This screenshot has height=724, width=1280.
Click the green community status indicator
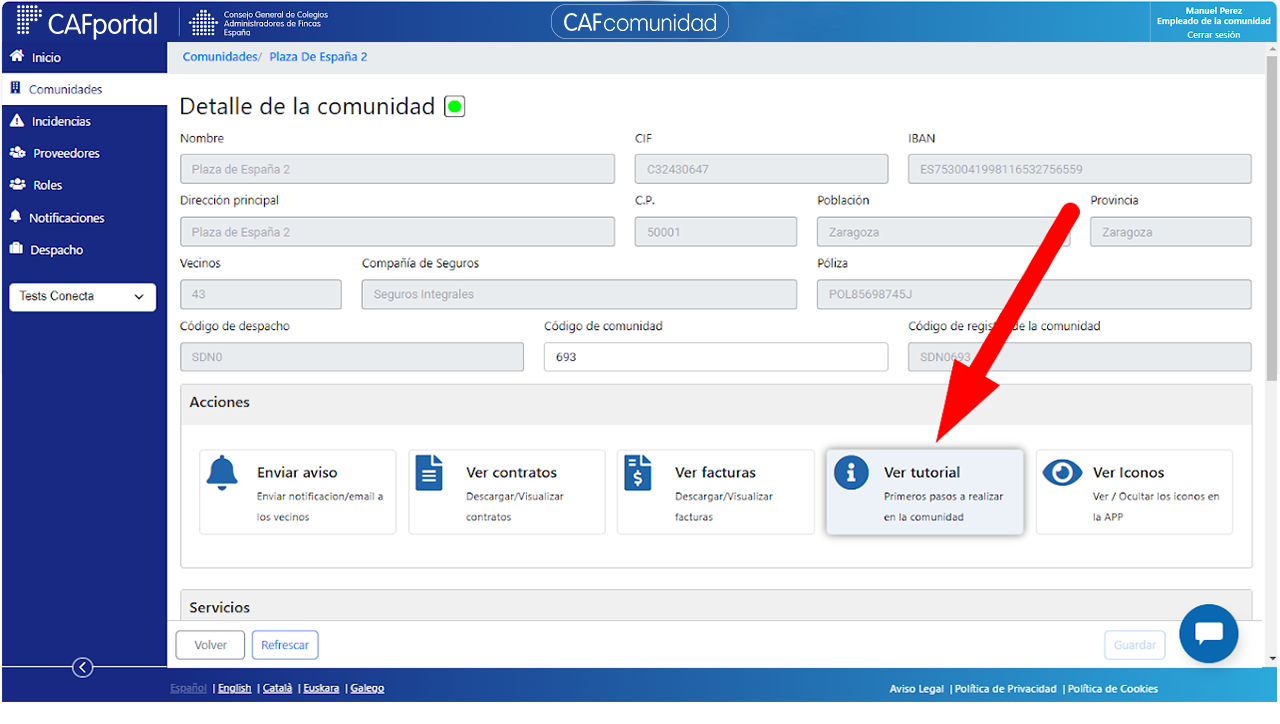coord(455,106)
